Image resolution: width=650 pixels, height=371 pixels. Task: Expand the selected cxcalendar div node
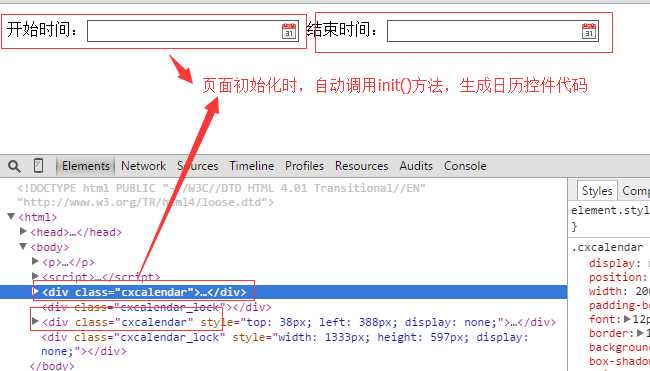click(35, 291)
